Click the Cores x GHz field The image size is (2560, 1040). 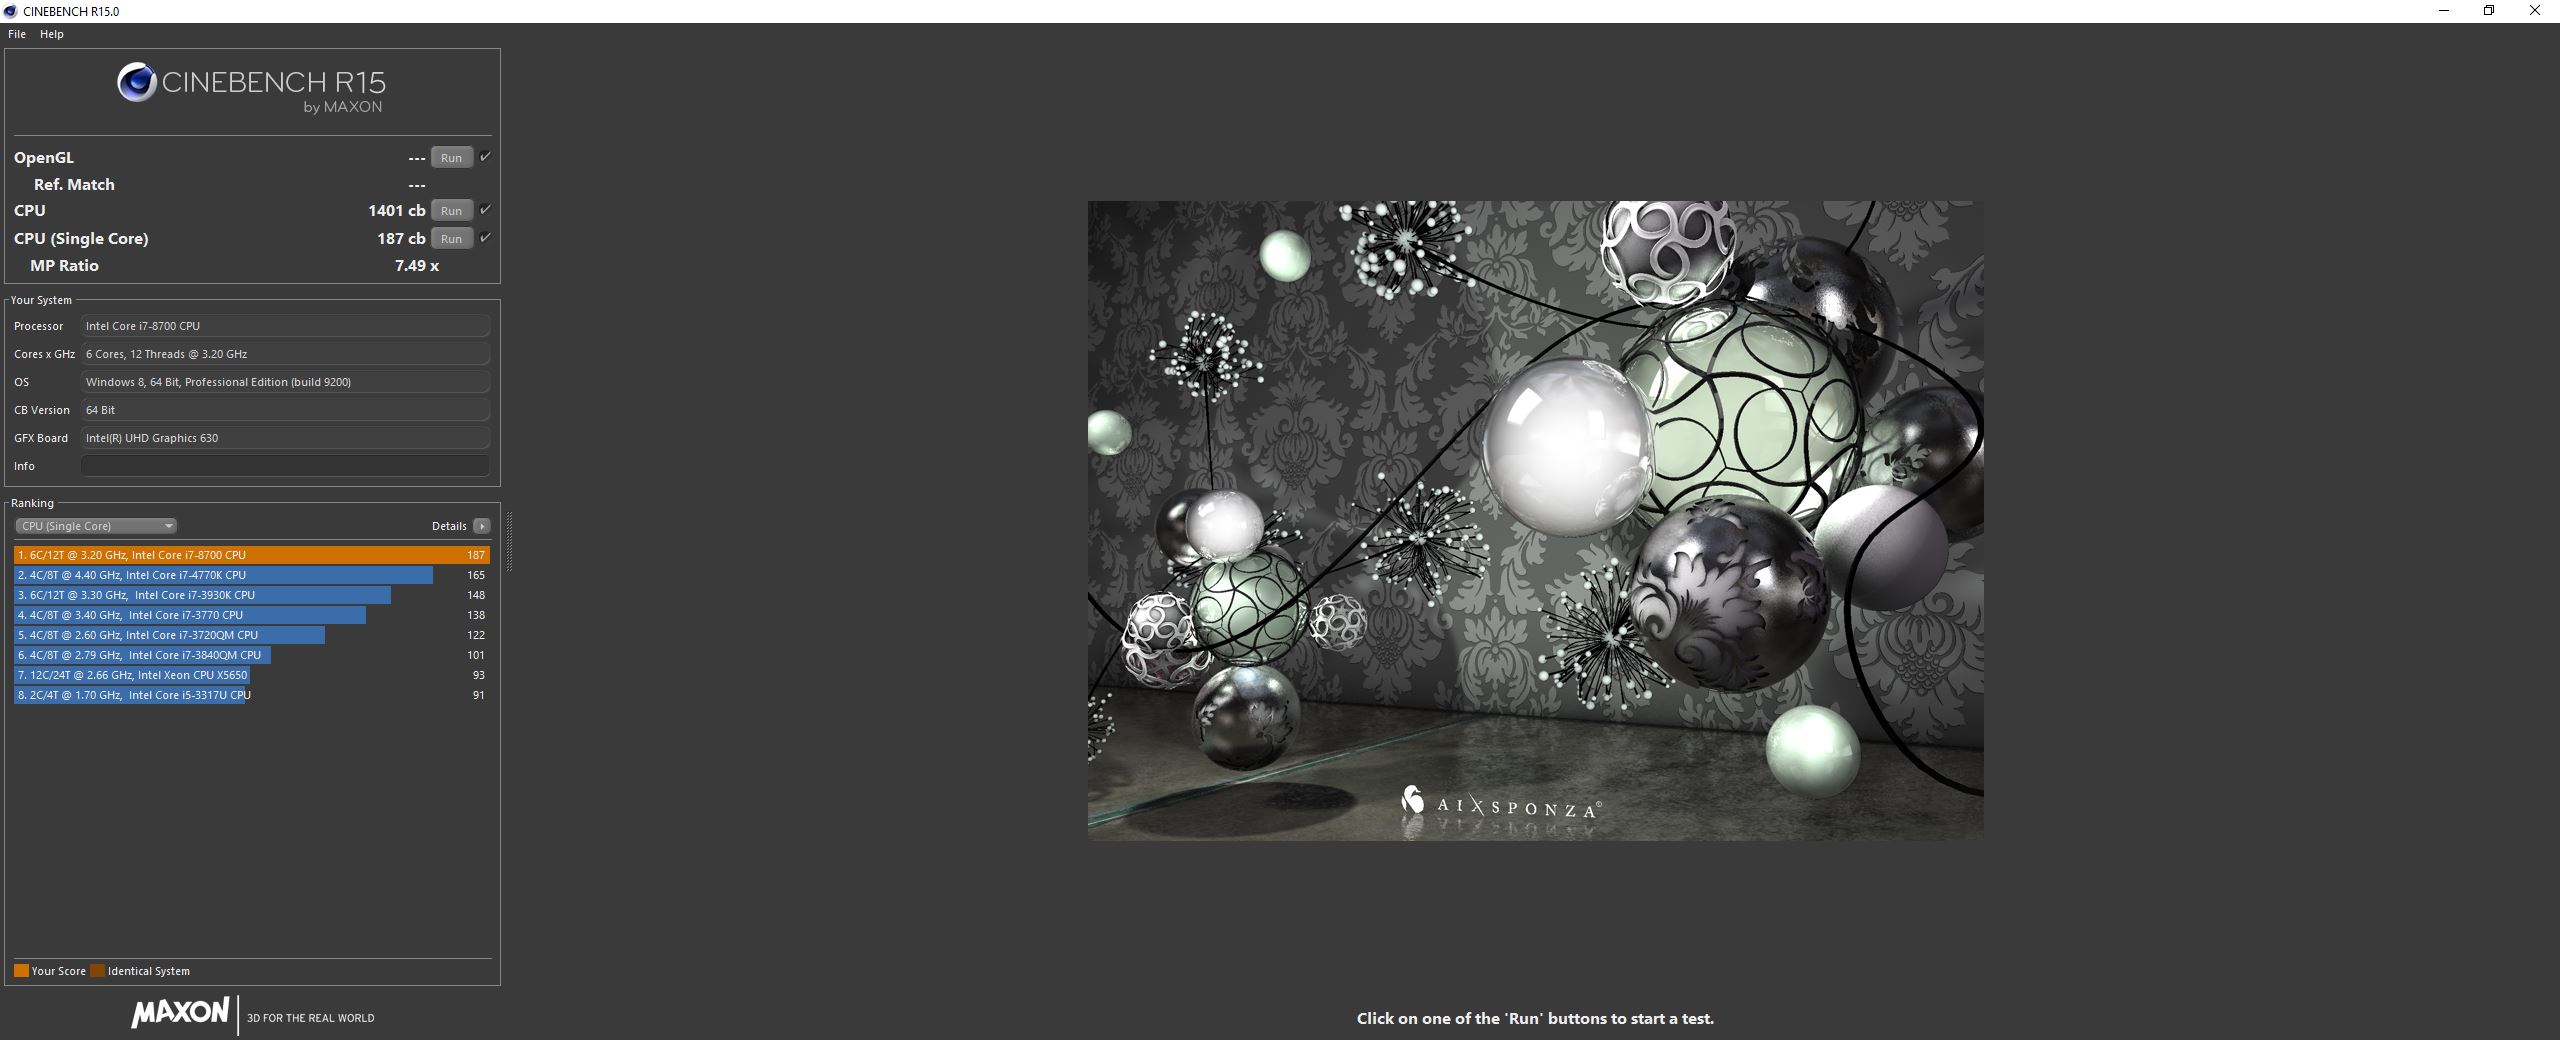pyautogui.click(x=285, y=354)
